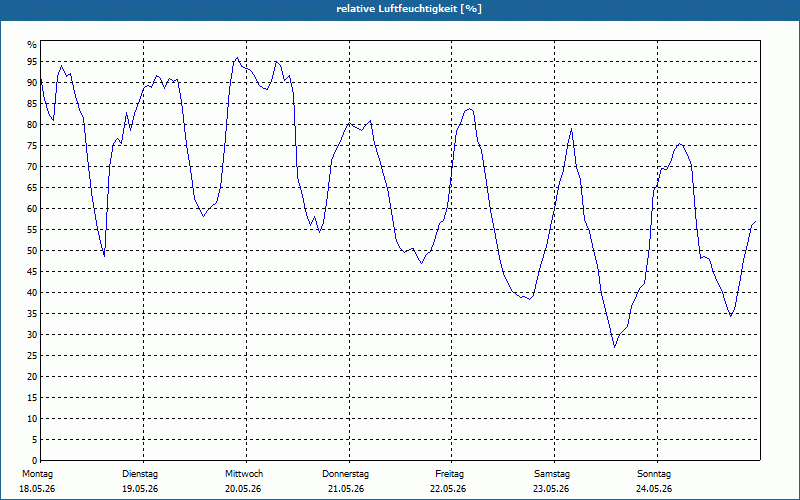The height and width of the screenshot is (500, 800).
Task: Click the y-axis value '20'
Action: pos(32,377)
